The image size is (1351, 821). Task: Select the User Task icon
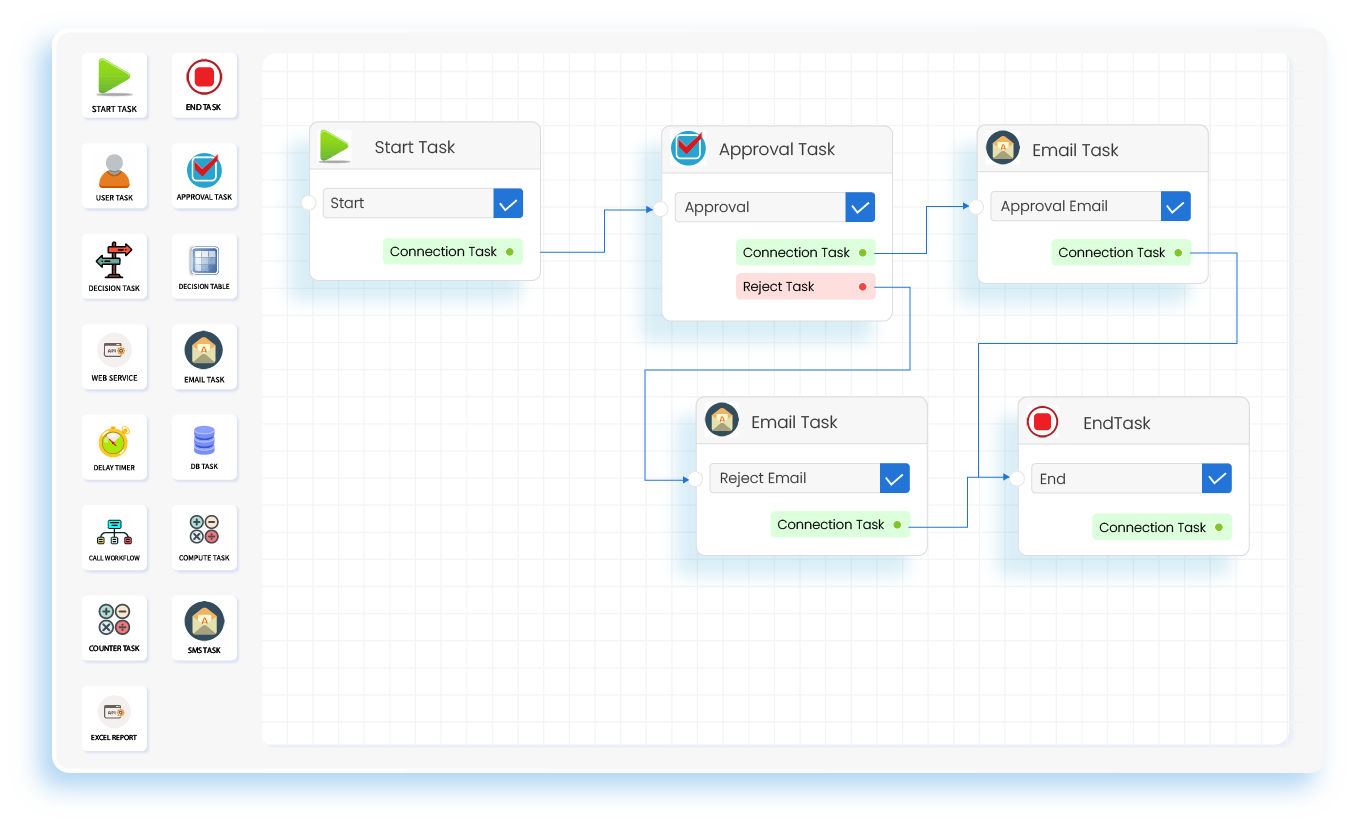click(114, 170)
